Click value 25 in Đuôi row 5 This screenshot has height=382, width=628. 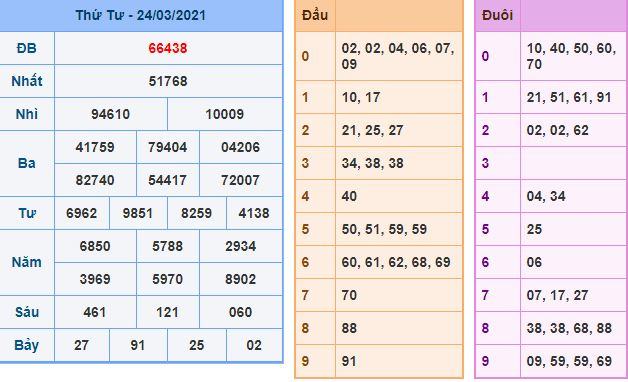coord(534,229)
